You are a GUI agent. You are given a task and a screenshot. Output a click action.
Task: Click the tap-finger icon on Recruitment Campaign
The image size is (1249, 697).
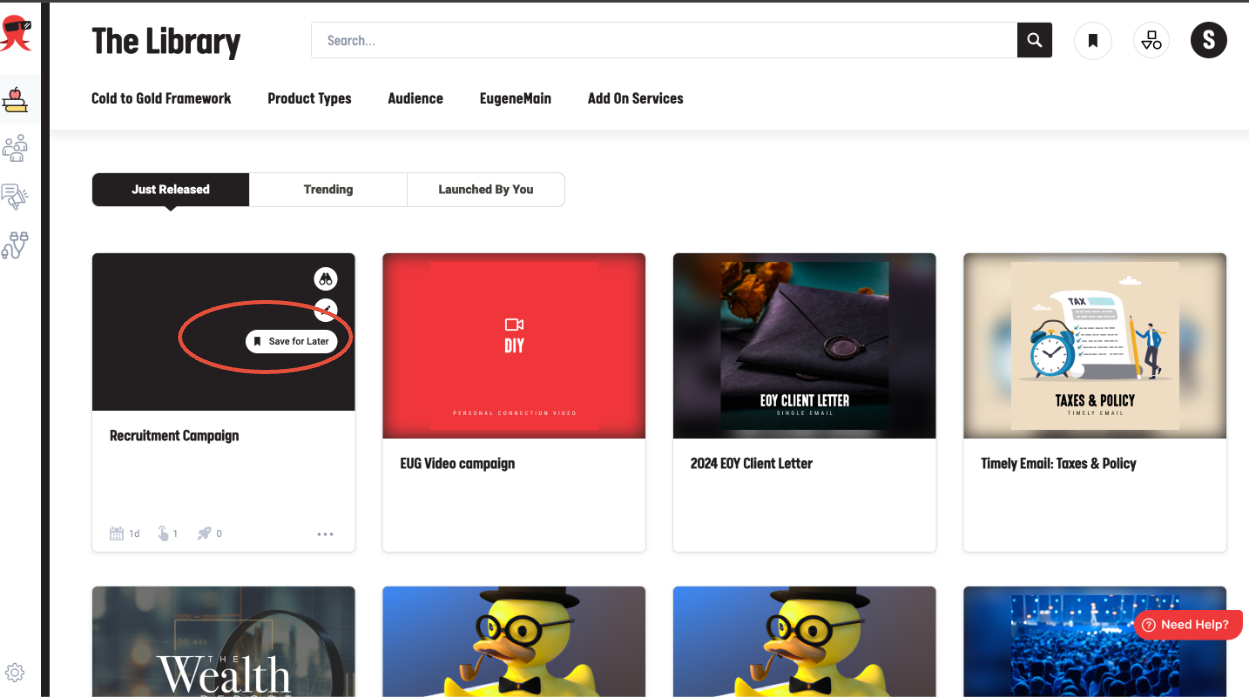pyautogui.click(x=163, y=534)
